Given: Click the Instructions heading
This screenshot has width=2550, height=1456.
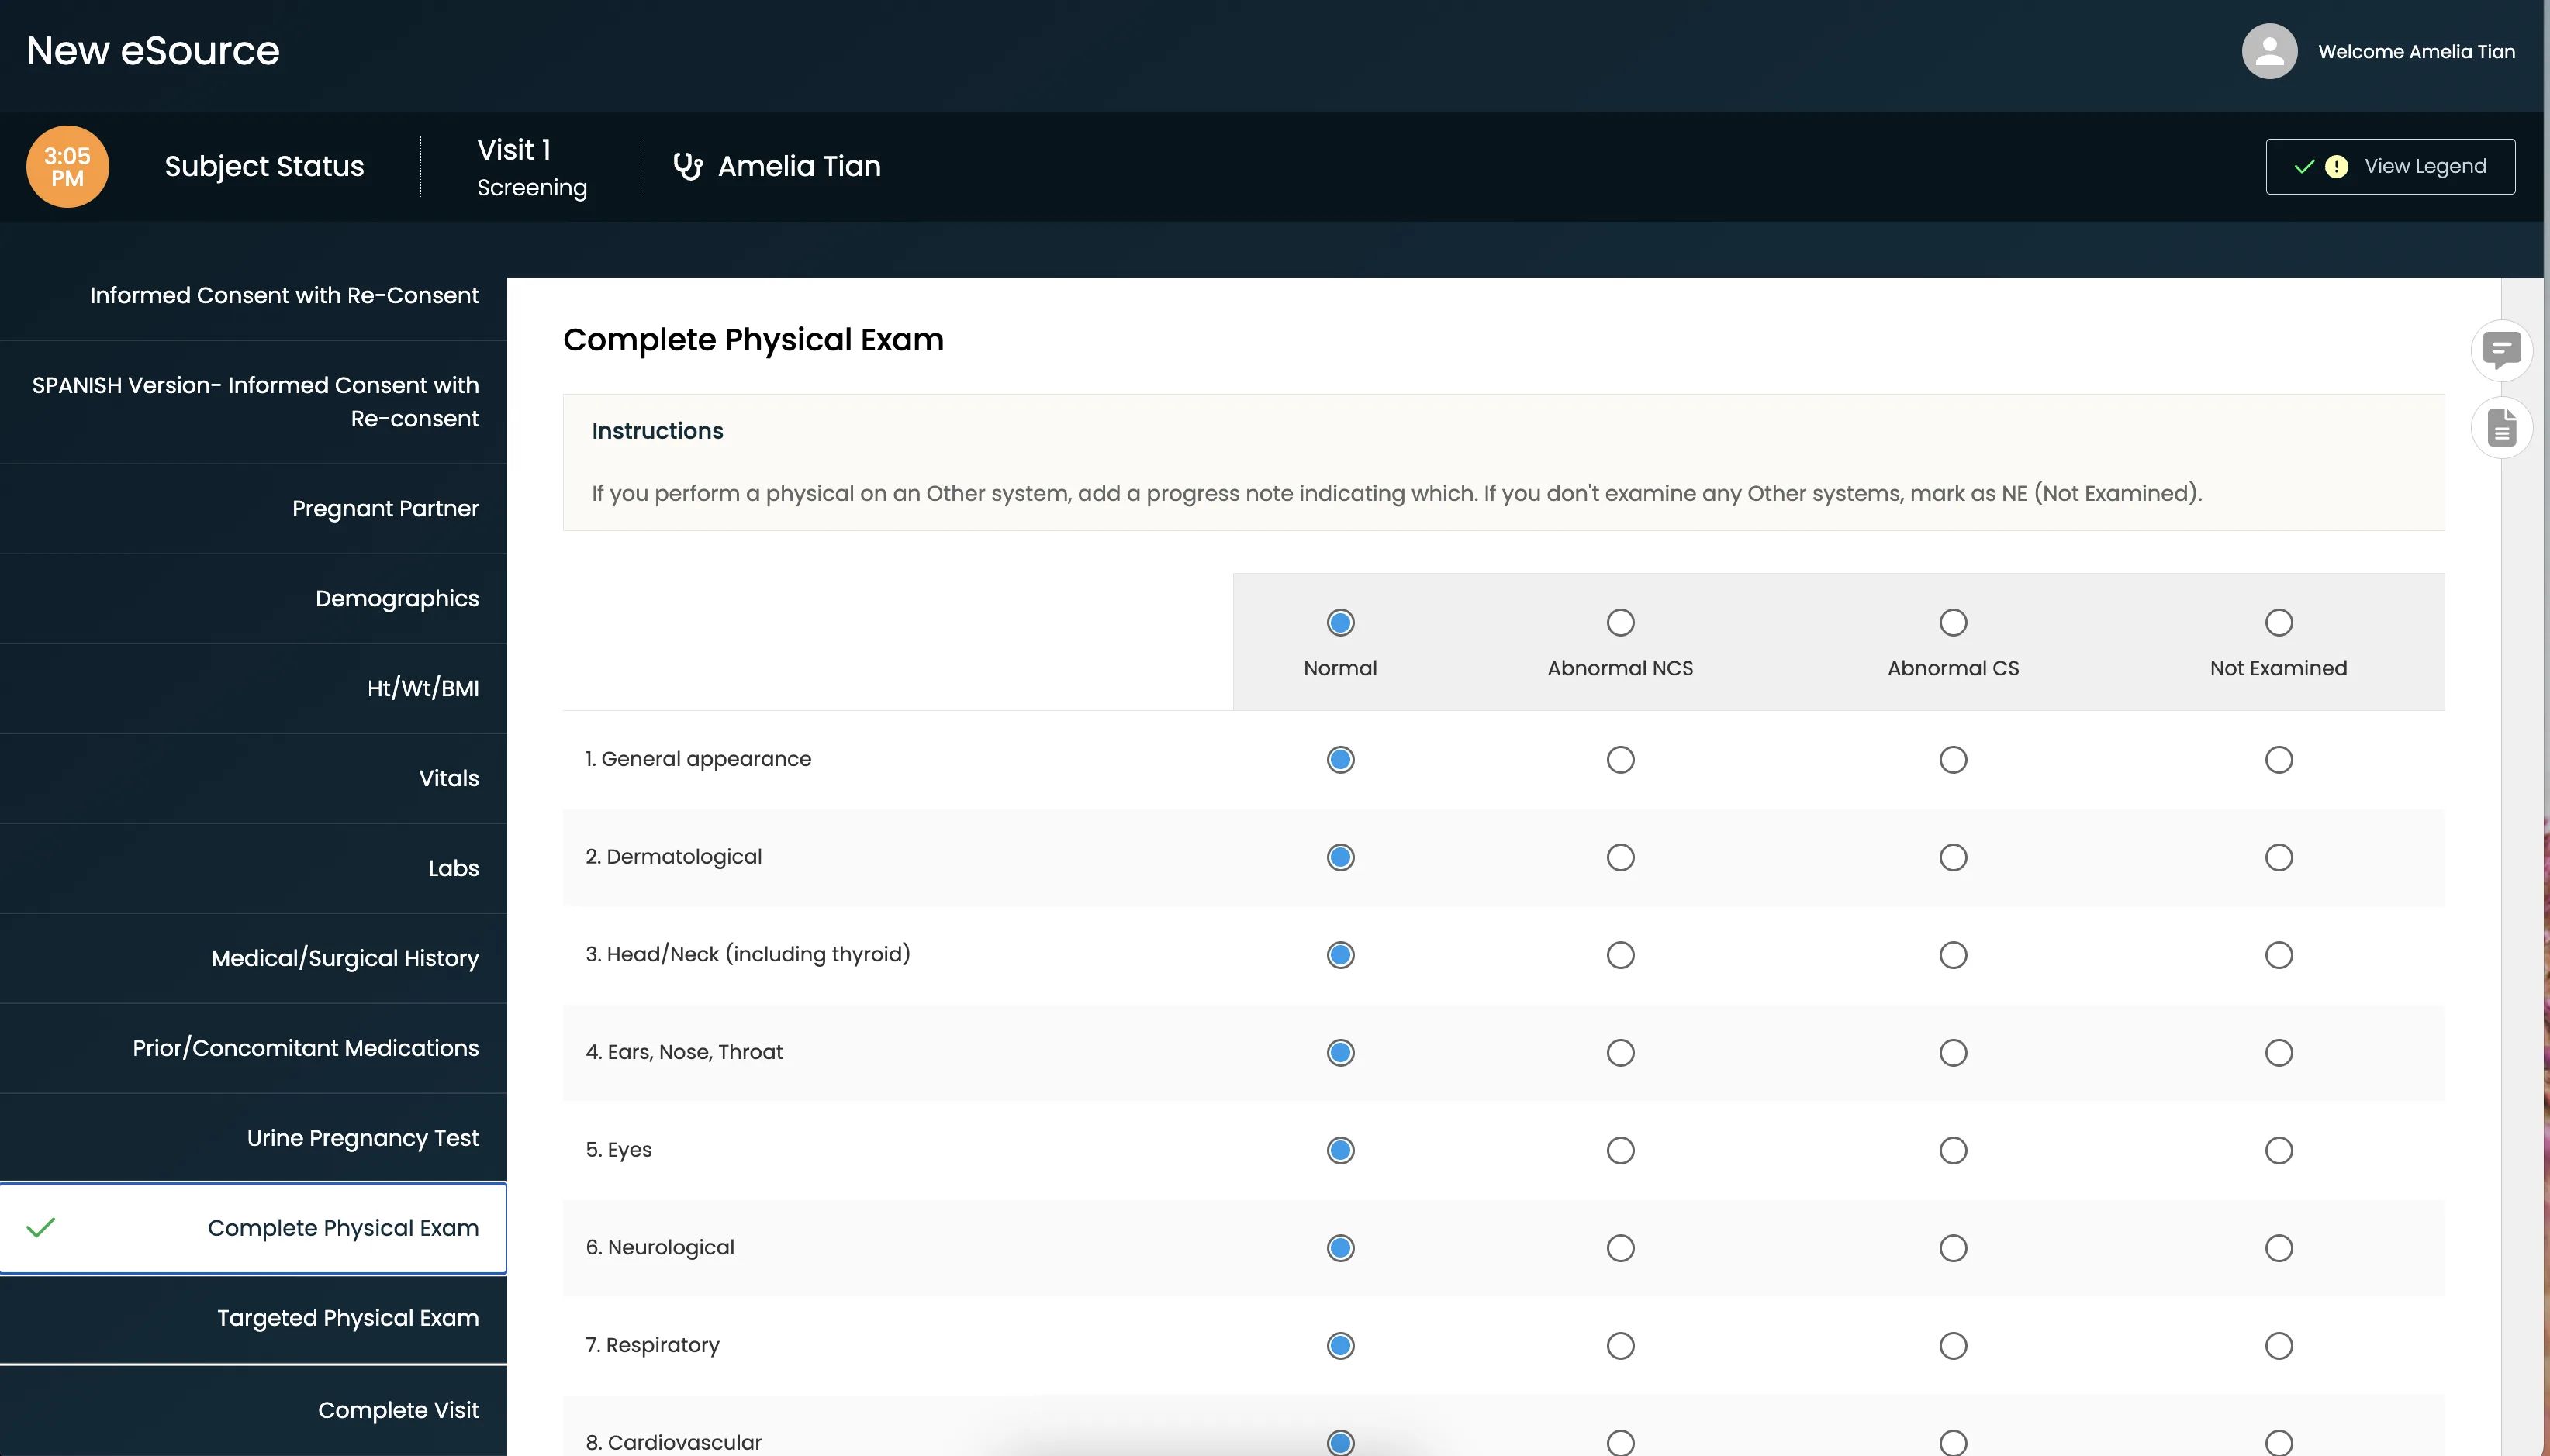Looking at the screenshot, I should (x=657, y=431).
